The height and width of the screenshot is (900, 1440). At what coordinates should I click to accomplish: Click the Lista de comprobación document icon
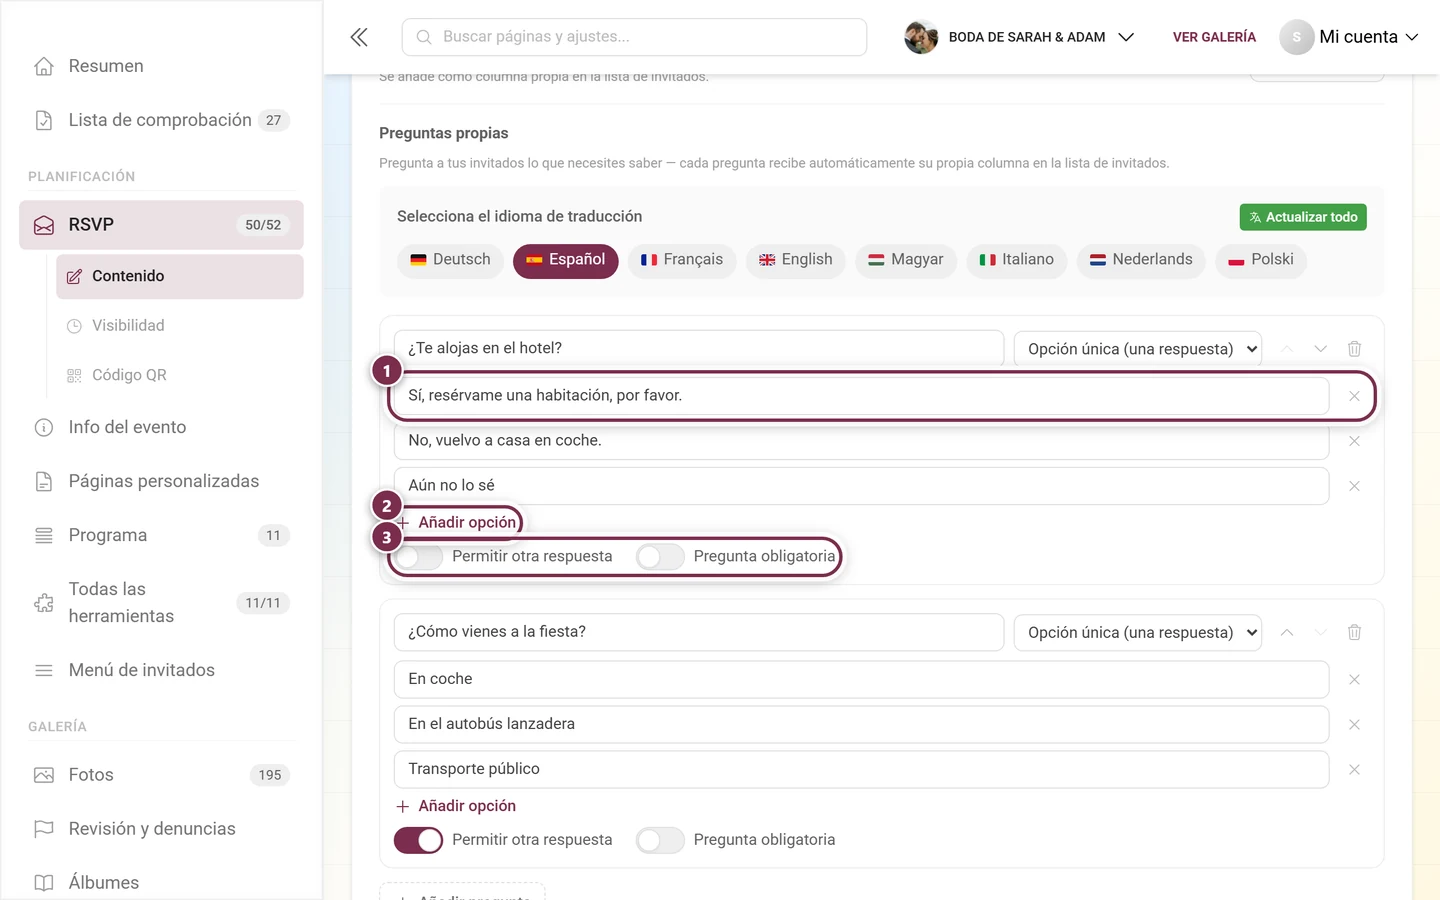coord(44,120)
